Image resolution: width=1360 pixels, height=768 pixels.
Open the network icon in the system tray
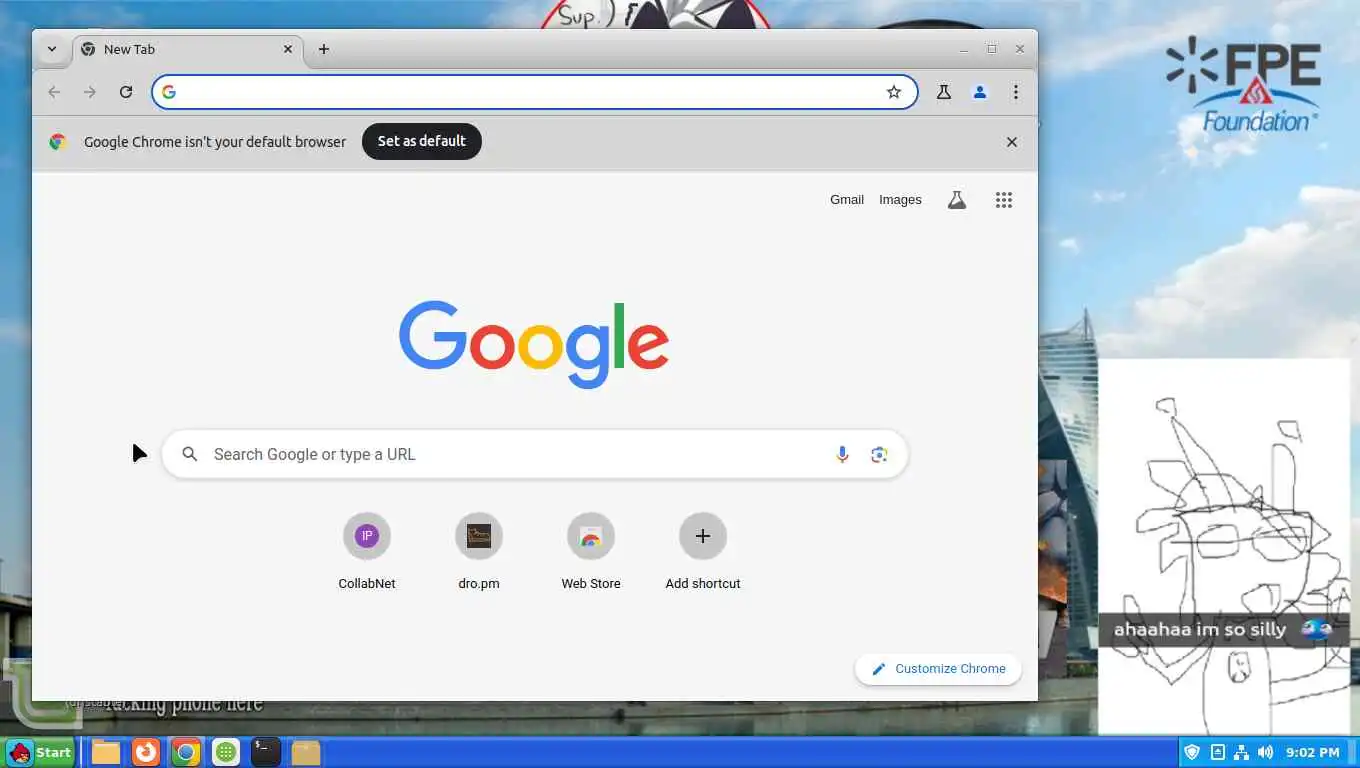[1241, 752]
